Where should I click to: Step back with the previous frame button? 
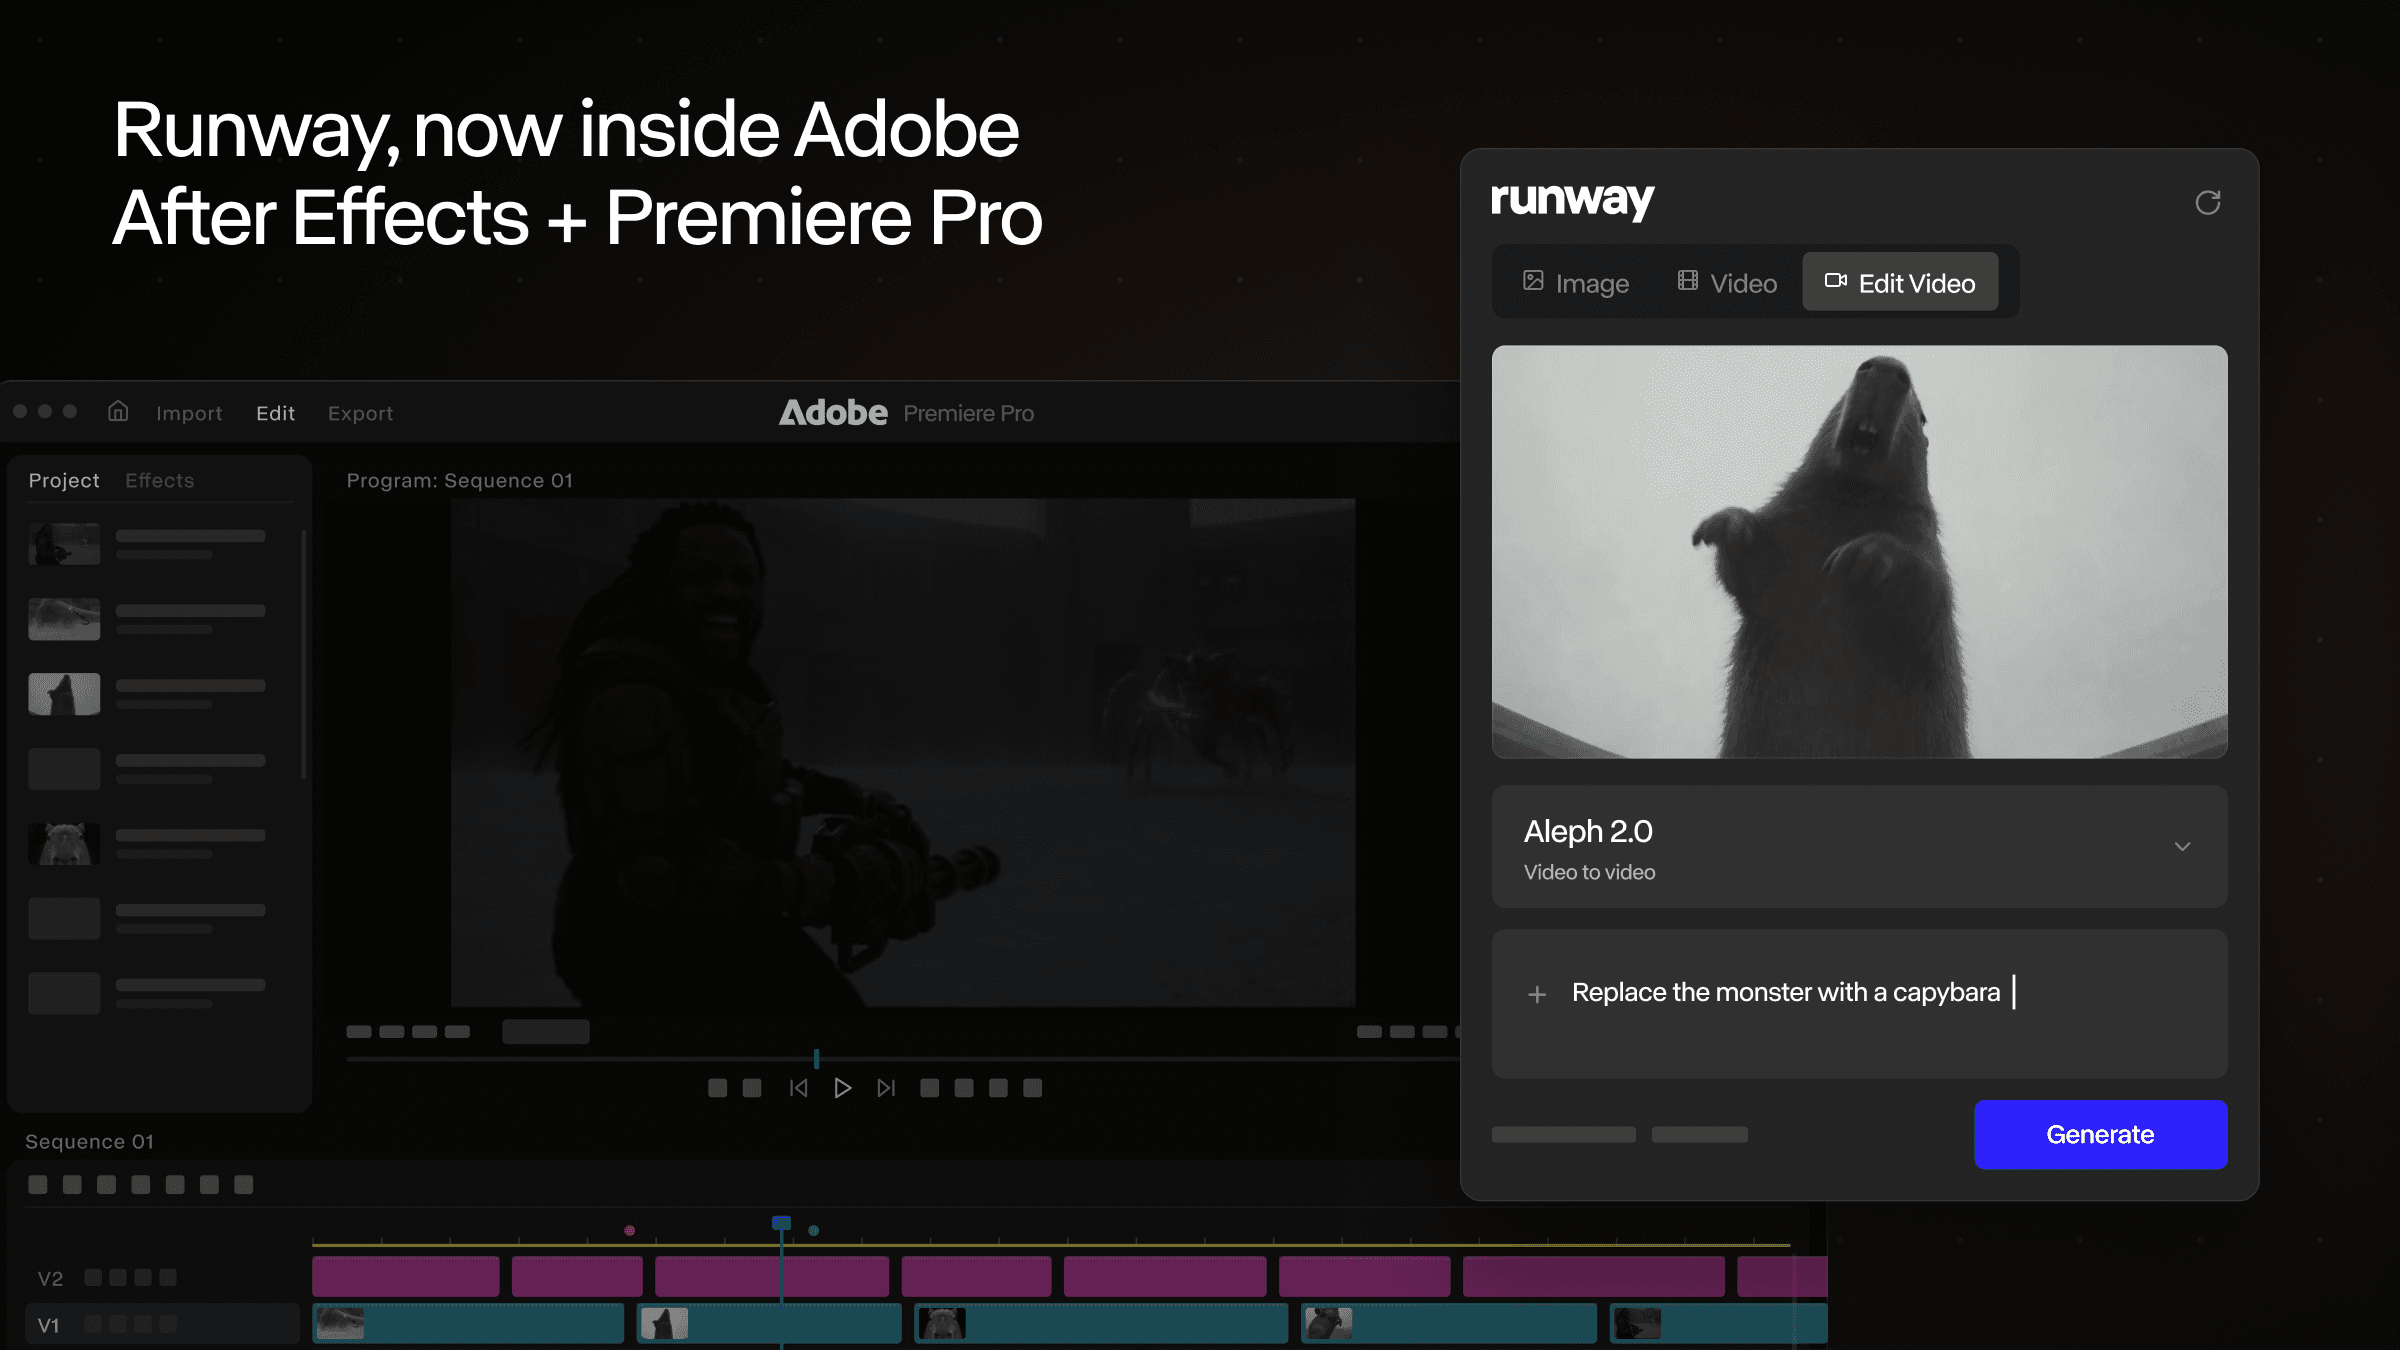(798, 1088)
